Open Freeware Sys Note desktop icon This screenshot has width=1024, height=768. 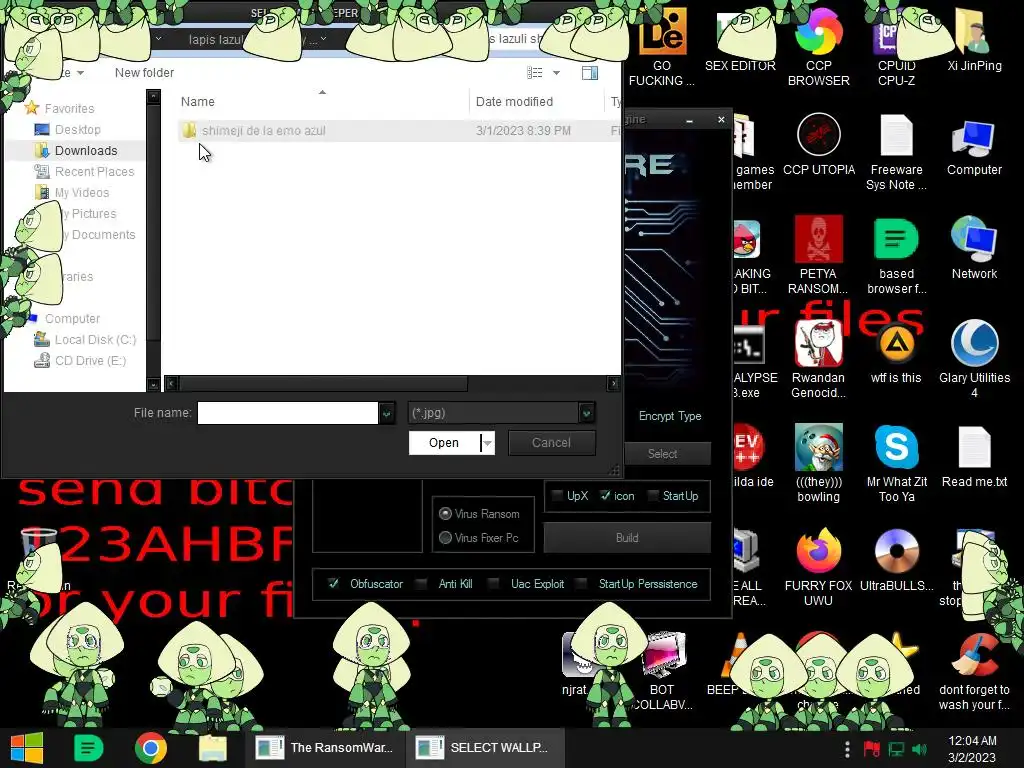(896, 152)
